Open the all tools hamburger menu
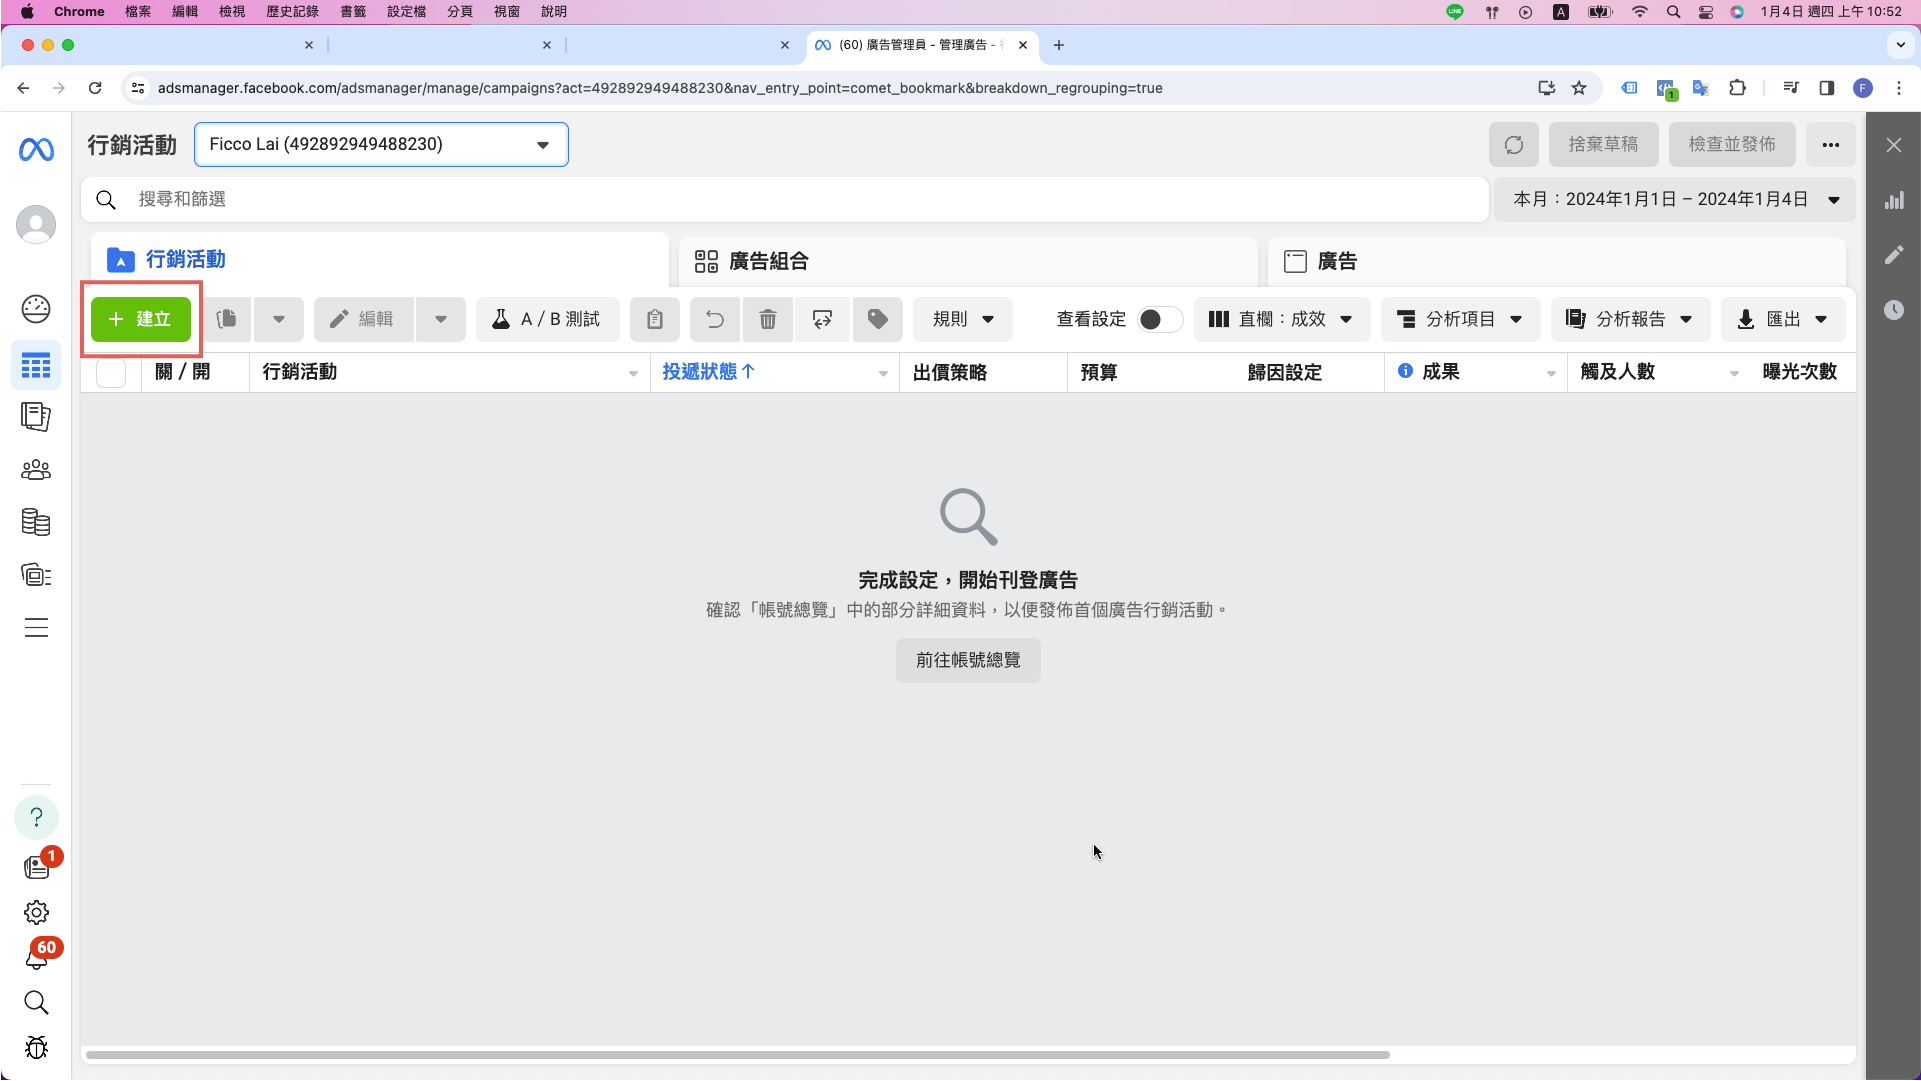The image size is (1921, 1081). pyautogui.click(x=36, y=628)
